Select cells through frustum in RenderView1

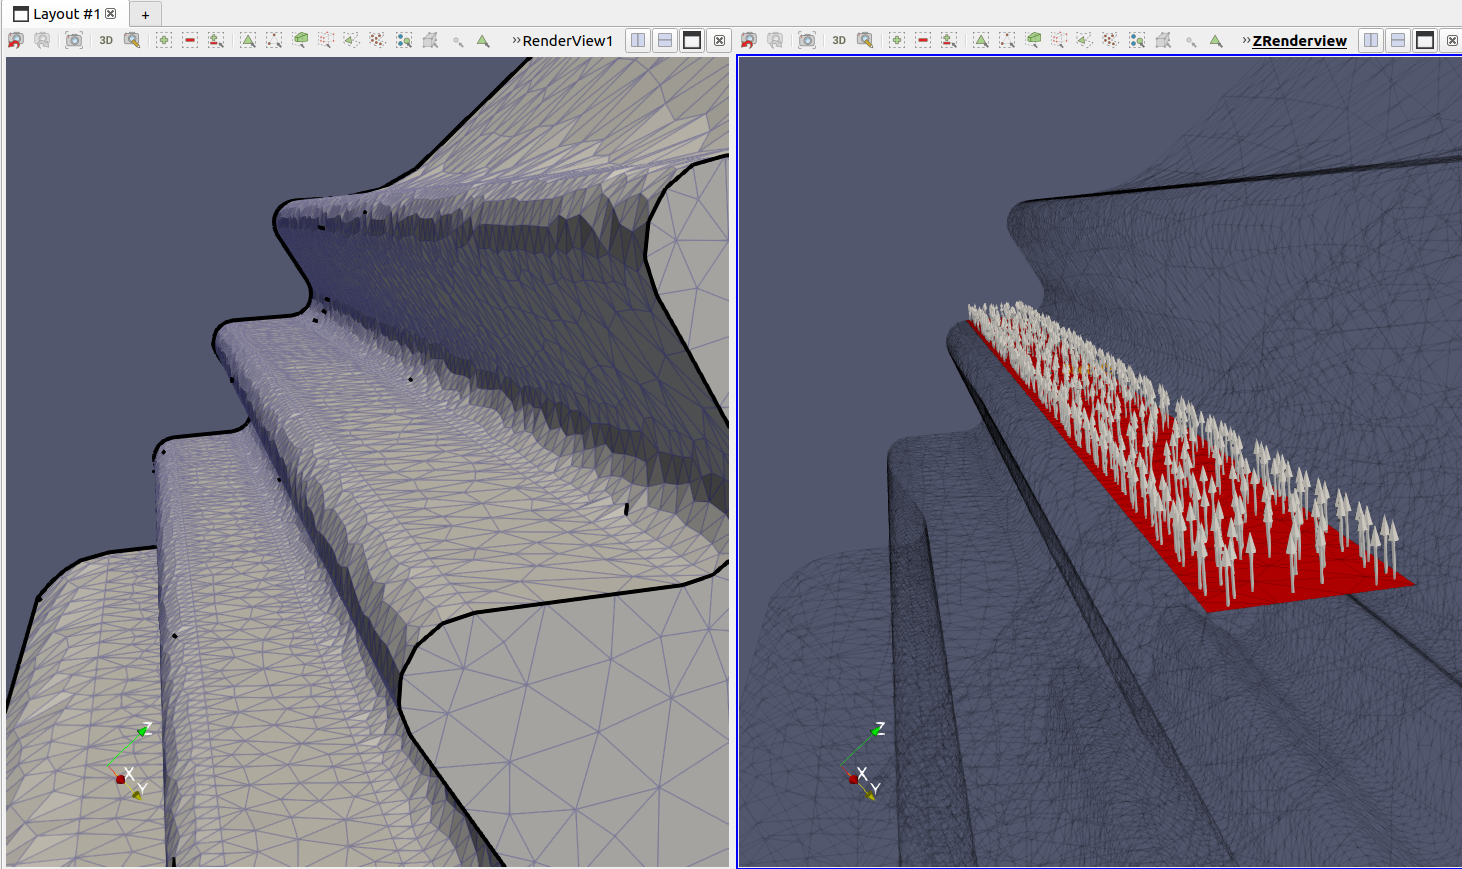coord(300,40)
